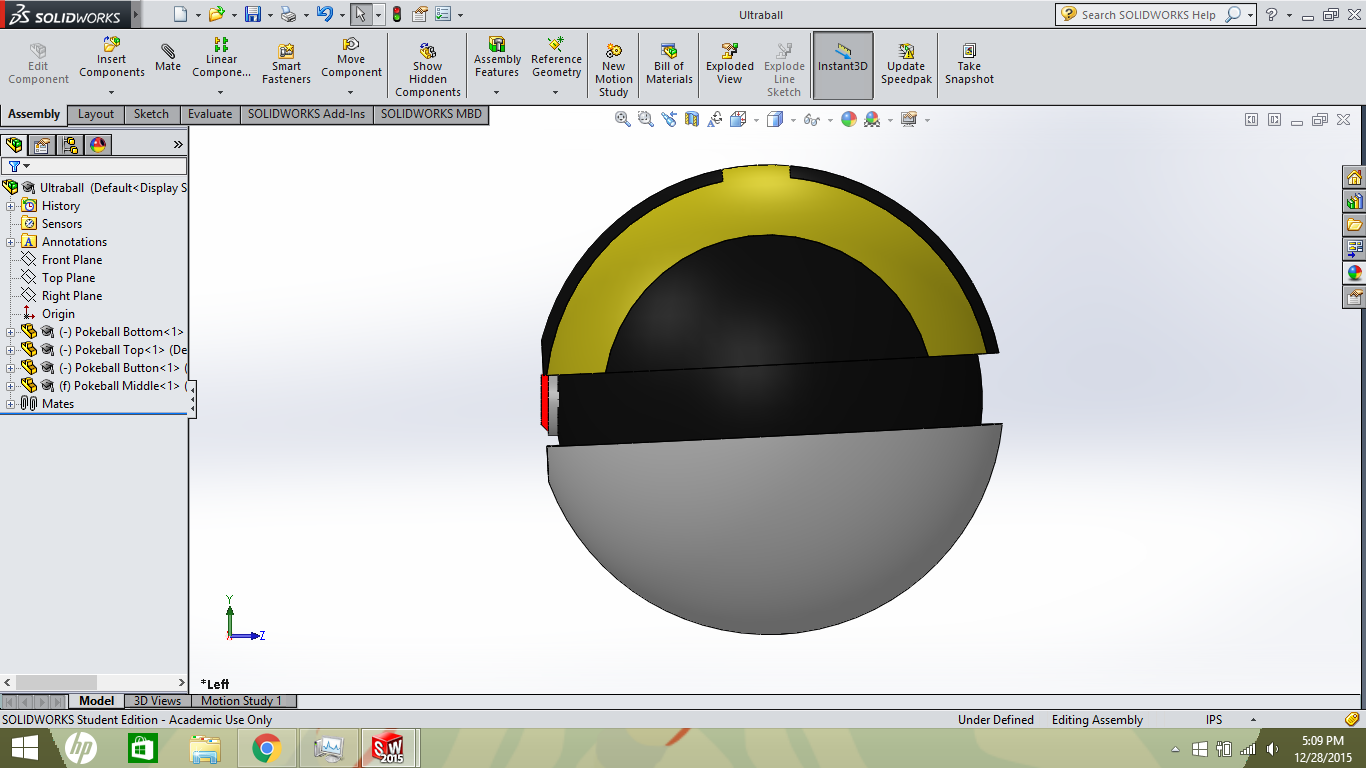Start a New Motion Study

(613, 70)
